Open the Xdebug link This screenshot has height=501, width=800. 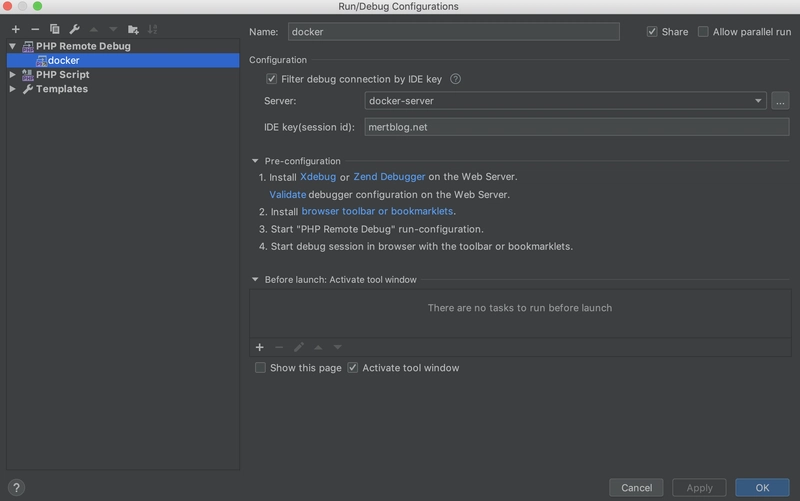(318, 177)
